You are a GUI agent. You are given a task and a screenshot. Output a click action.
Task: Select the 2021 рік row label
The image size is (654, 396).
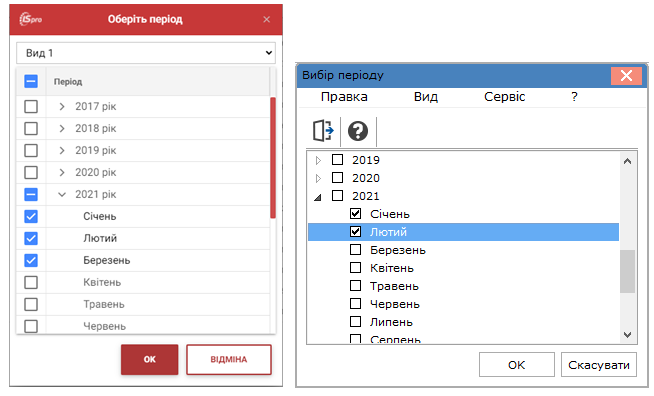(x=96, y=194)
